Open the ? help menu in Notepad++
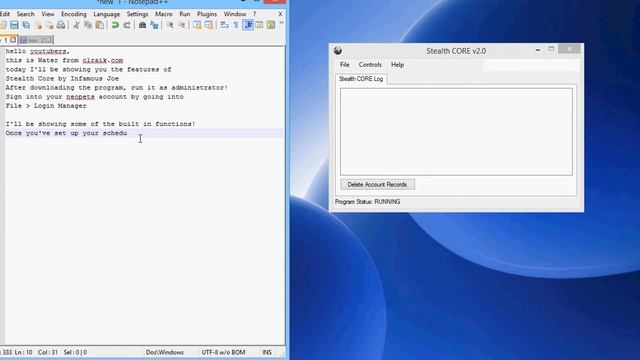The image size is (640, 360). click(254, 14)
